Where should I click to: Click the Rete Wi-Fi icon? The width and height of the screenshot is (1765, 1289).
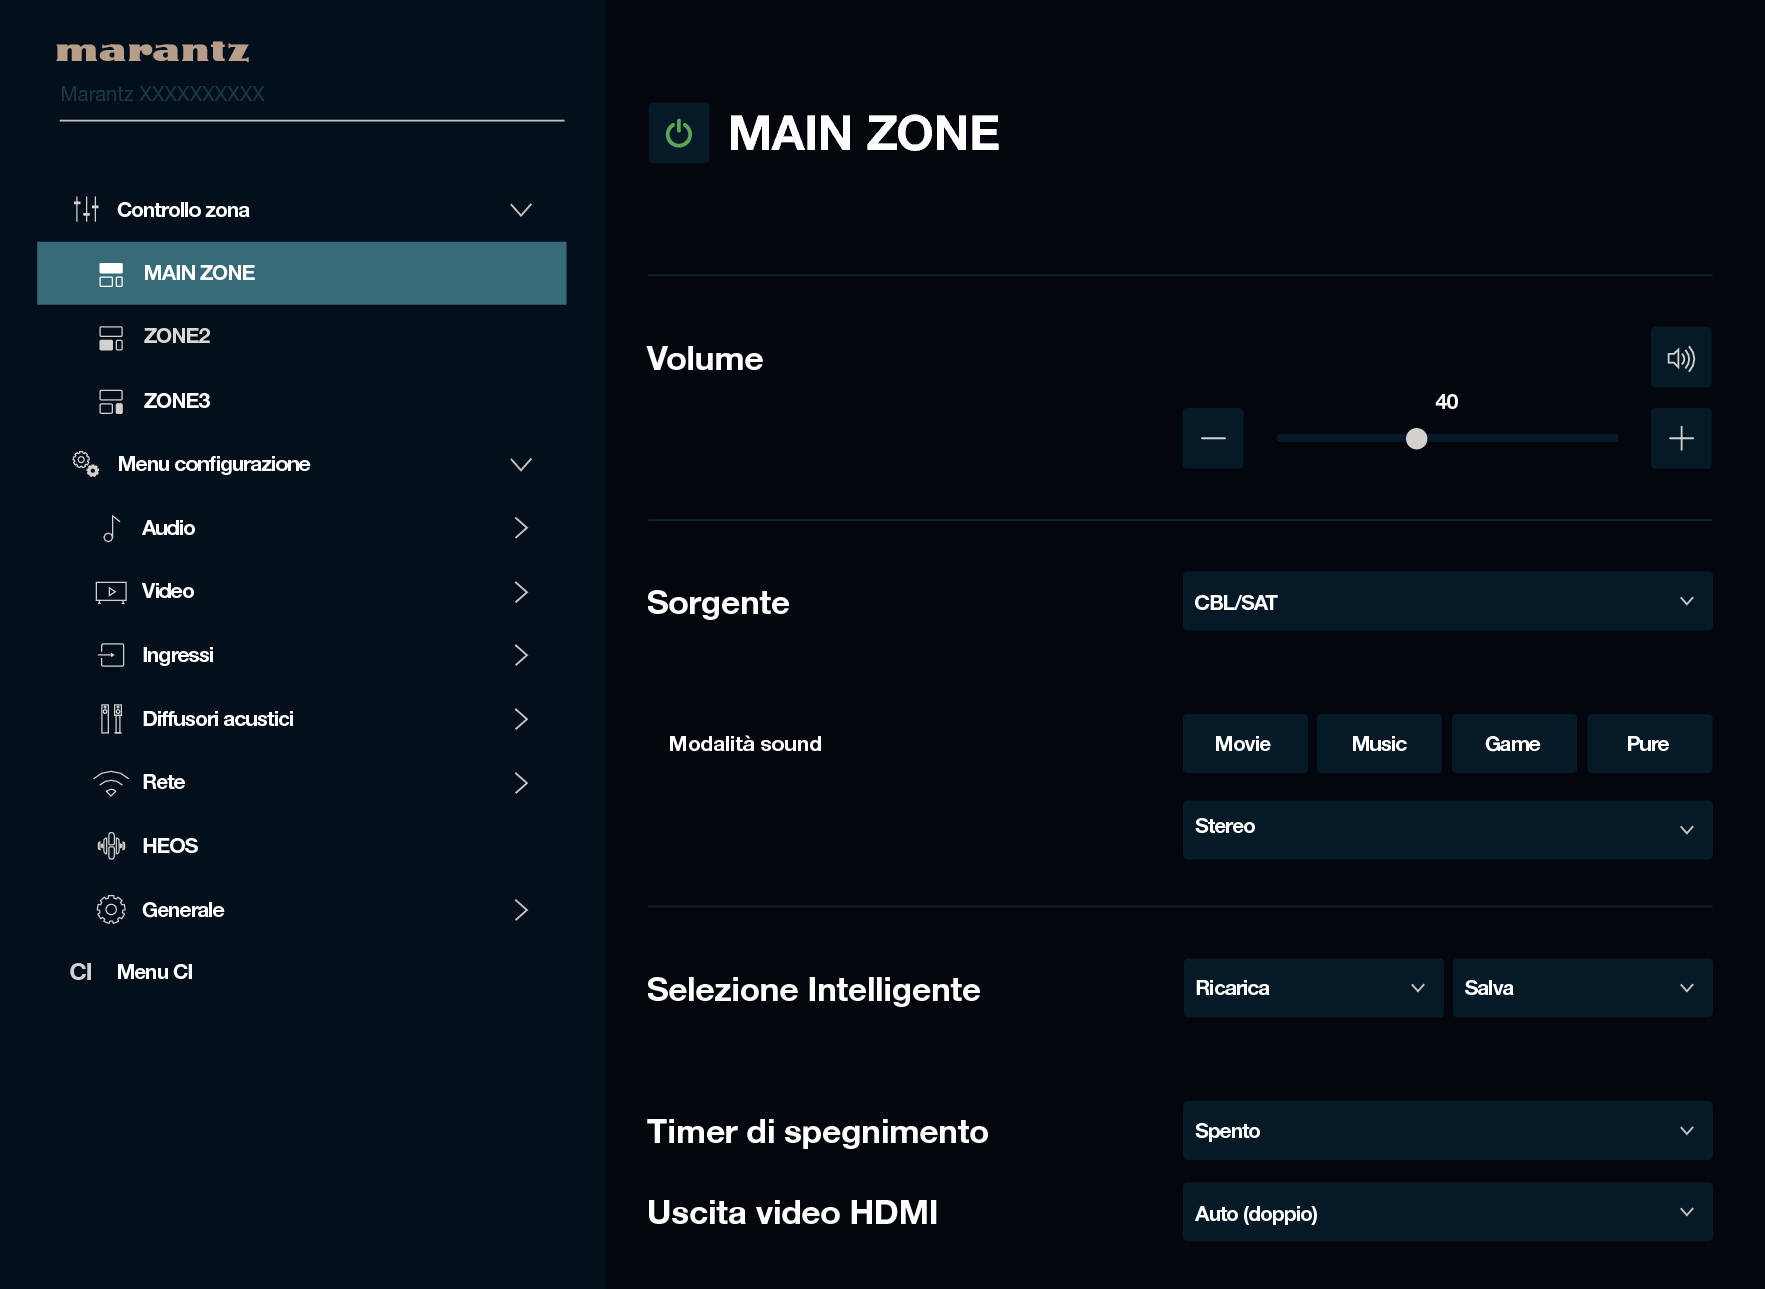tap(111, 783)
